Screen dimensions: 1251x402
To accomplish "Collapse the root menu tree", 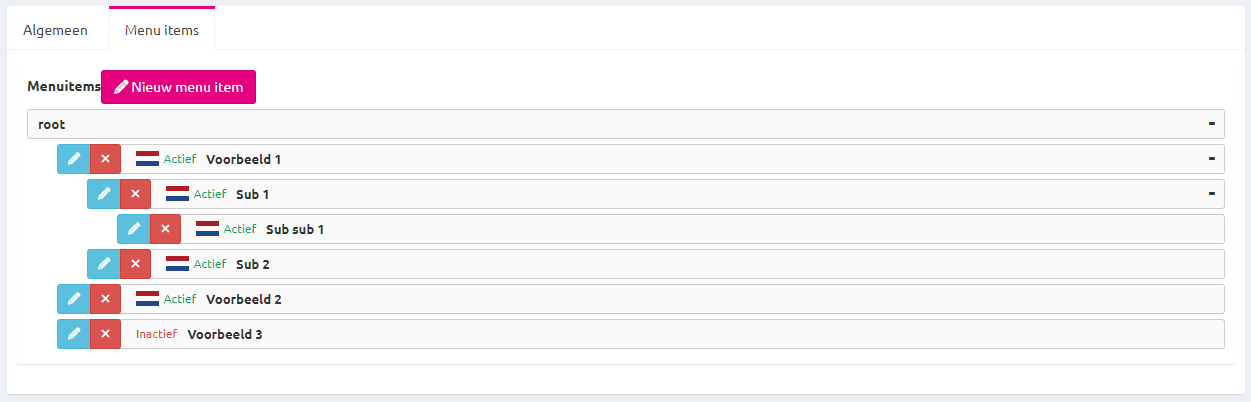I will [x=1211, y=124].
